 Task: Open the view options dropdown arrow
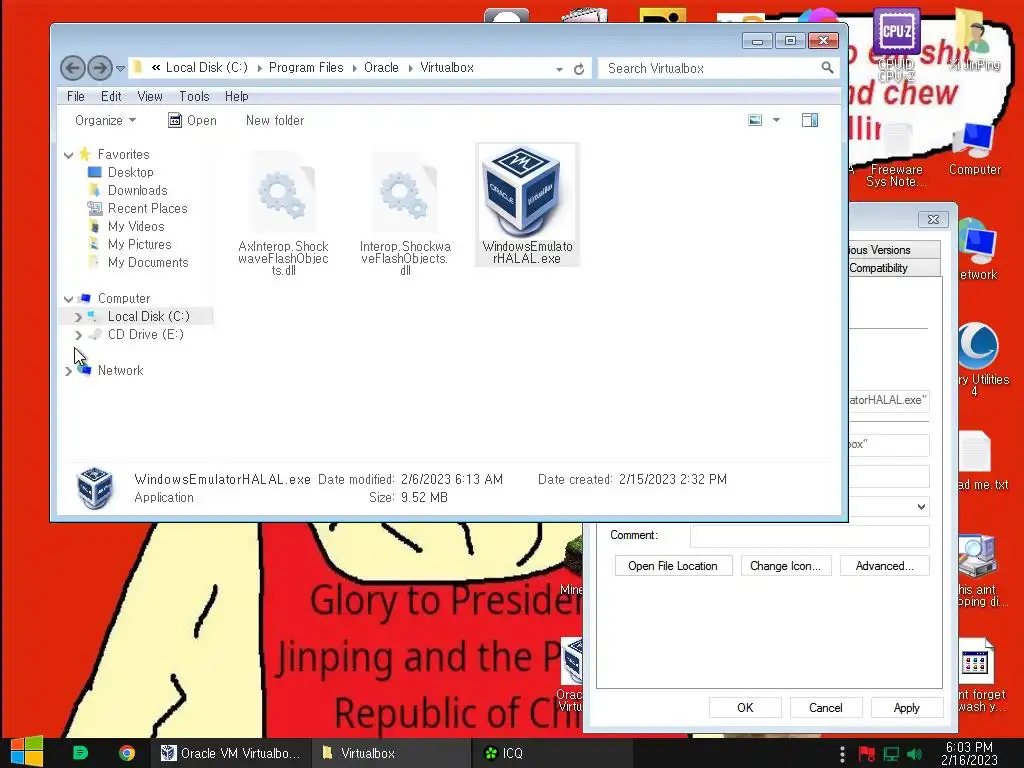pos(776,120)
